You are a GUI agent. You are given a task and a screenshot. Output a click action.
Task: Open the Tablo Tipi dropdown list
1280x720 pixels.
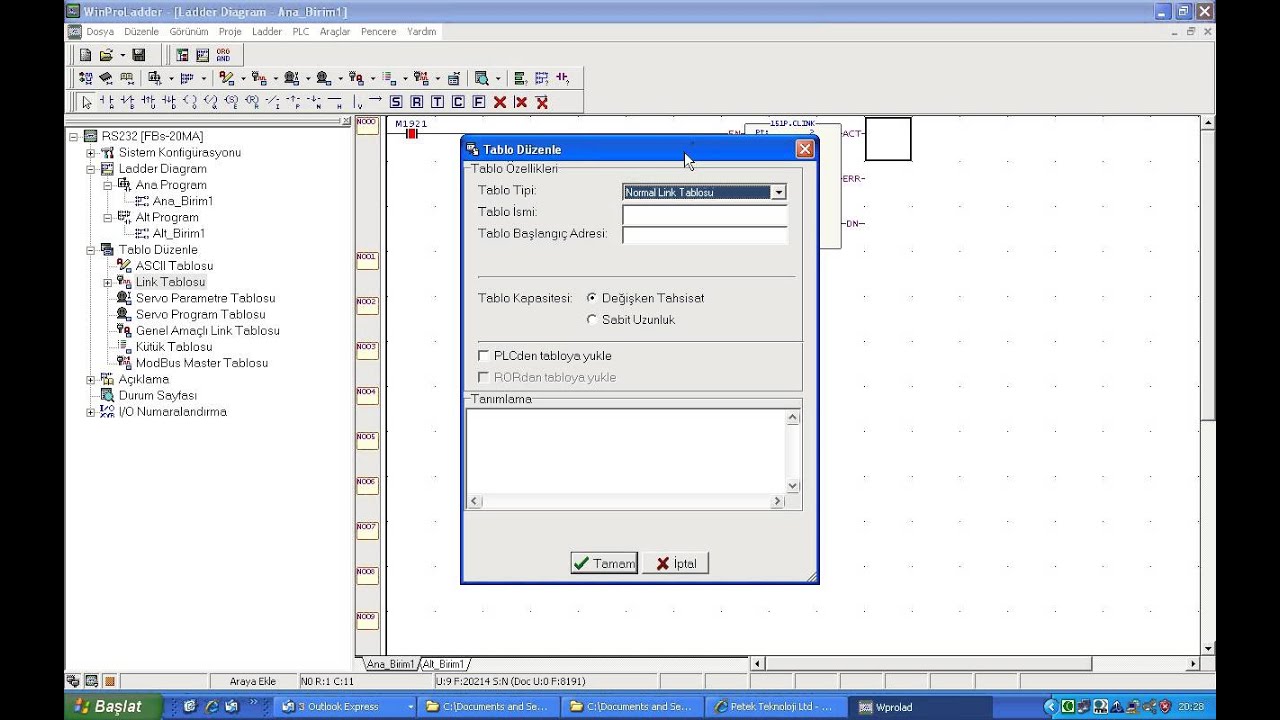pos(778,192)
